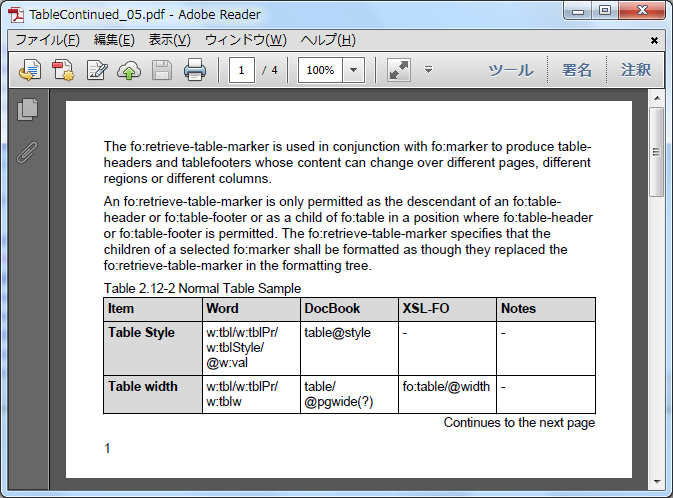
Task: Click the vertical scrollbar up arrow
Action: 657,98
